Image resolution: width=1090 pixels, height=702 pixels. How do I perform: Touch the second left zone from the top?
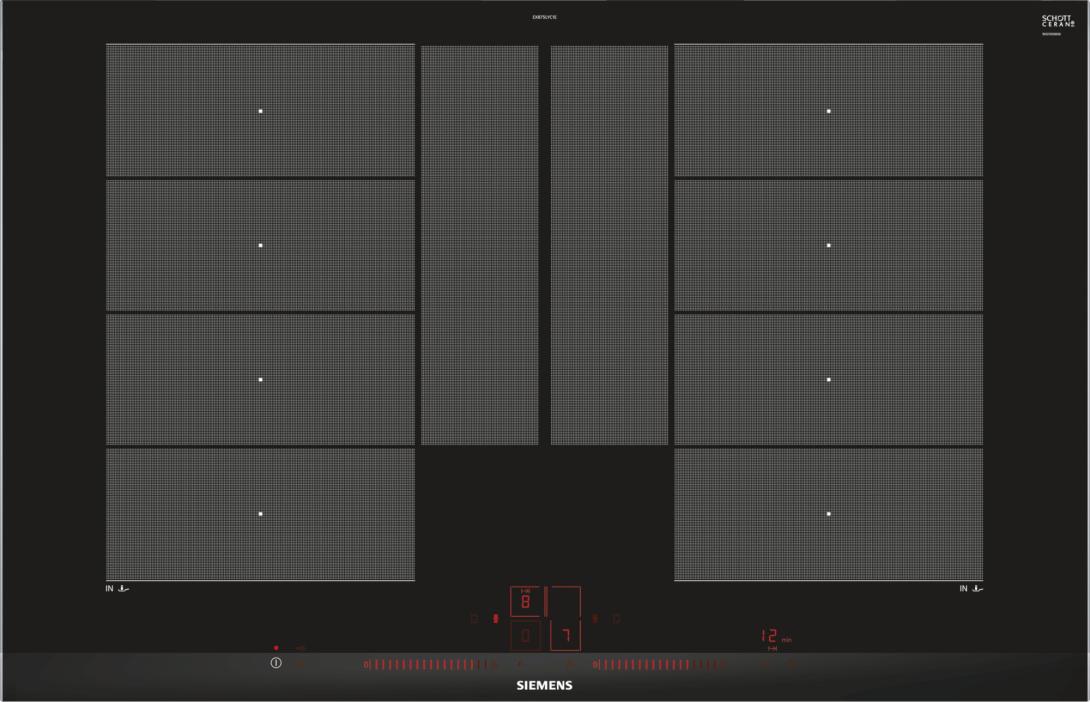click(260, 245)
